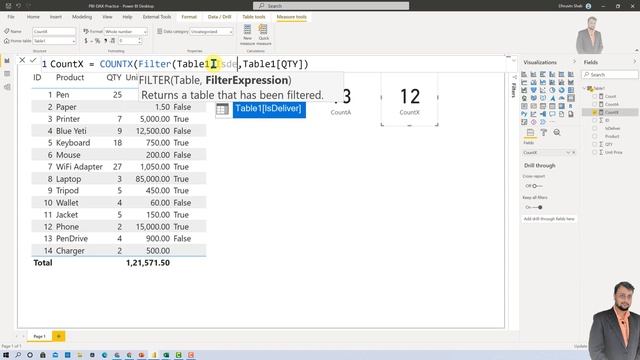Select the donut chart visual icon

coord(561,90)
